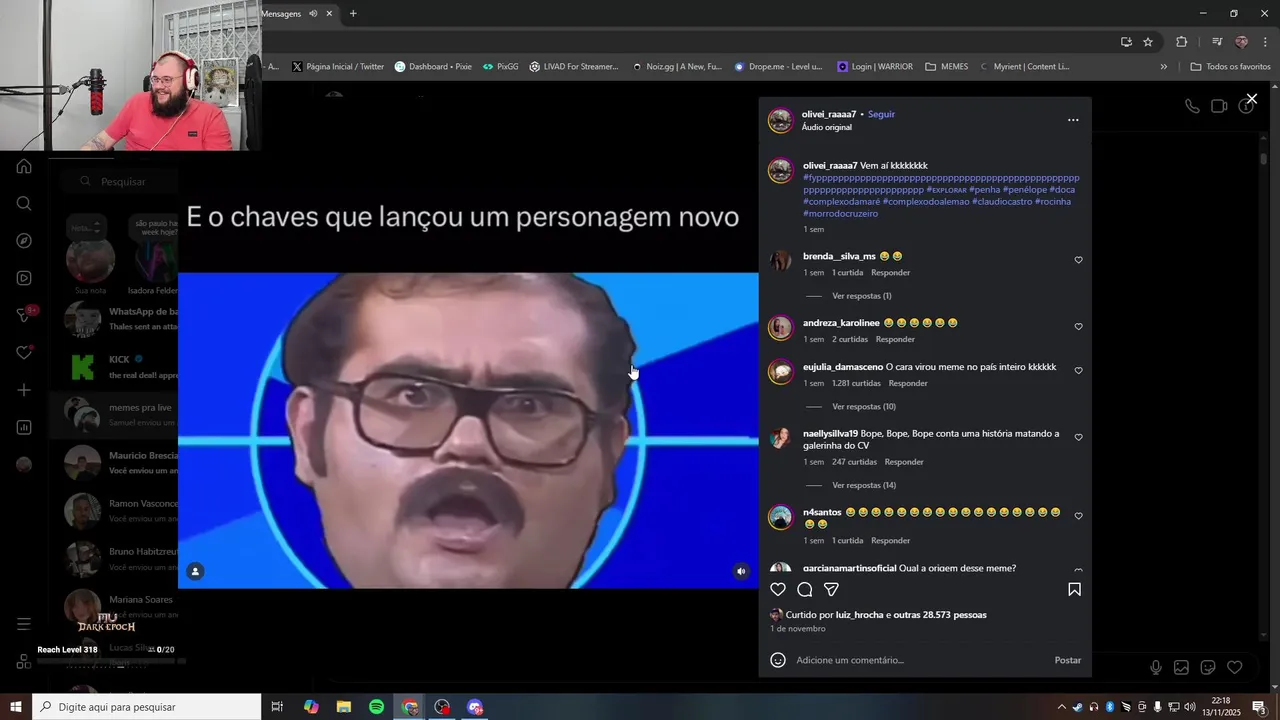The width and height of the screenshot is (1280, 720).
Task: Save the post with bookmark icon
Action: (x=1074, y=589)
